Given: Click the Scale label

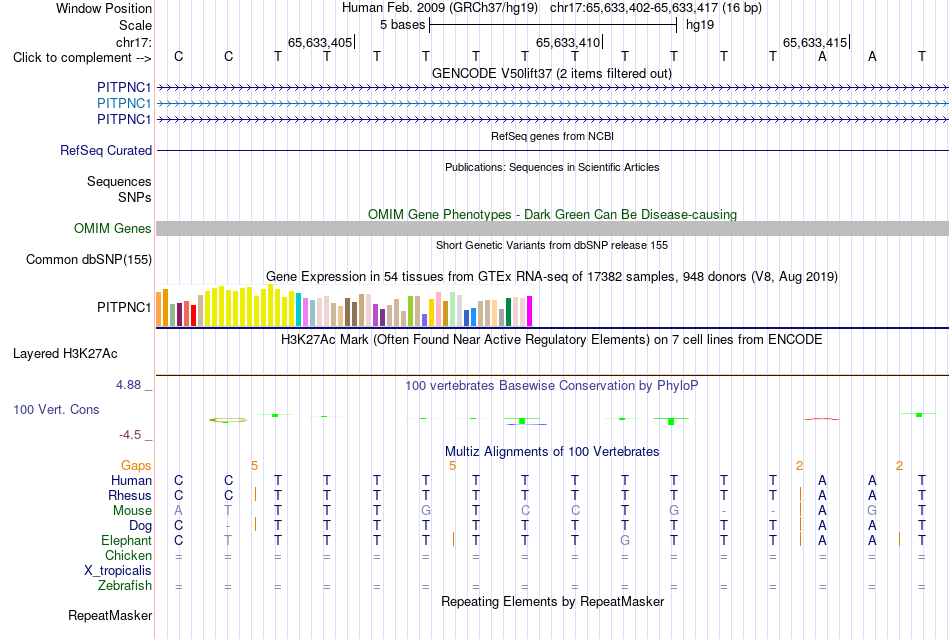Looking at the screenshot, I should [x=135, y=25].
